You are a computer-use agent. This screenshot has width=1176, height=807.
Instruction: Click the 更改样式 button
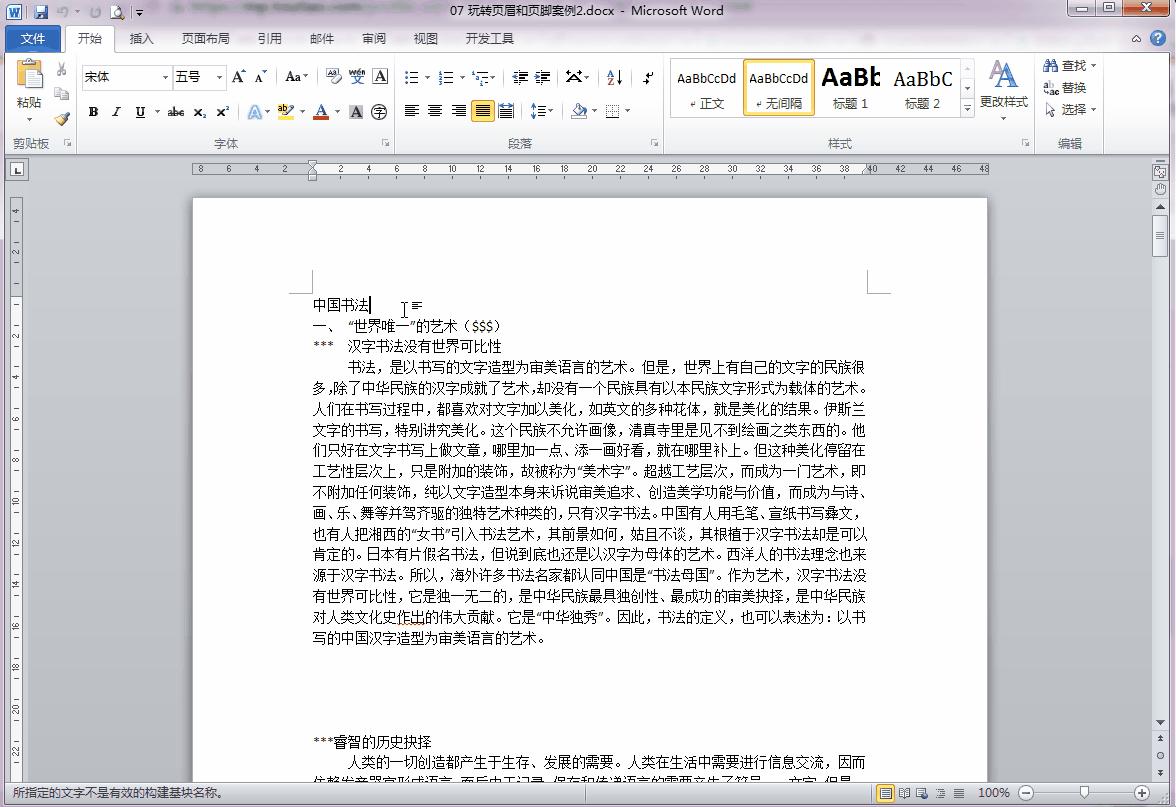click(x=1003, y=88)
